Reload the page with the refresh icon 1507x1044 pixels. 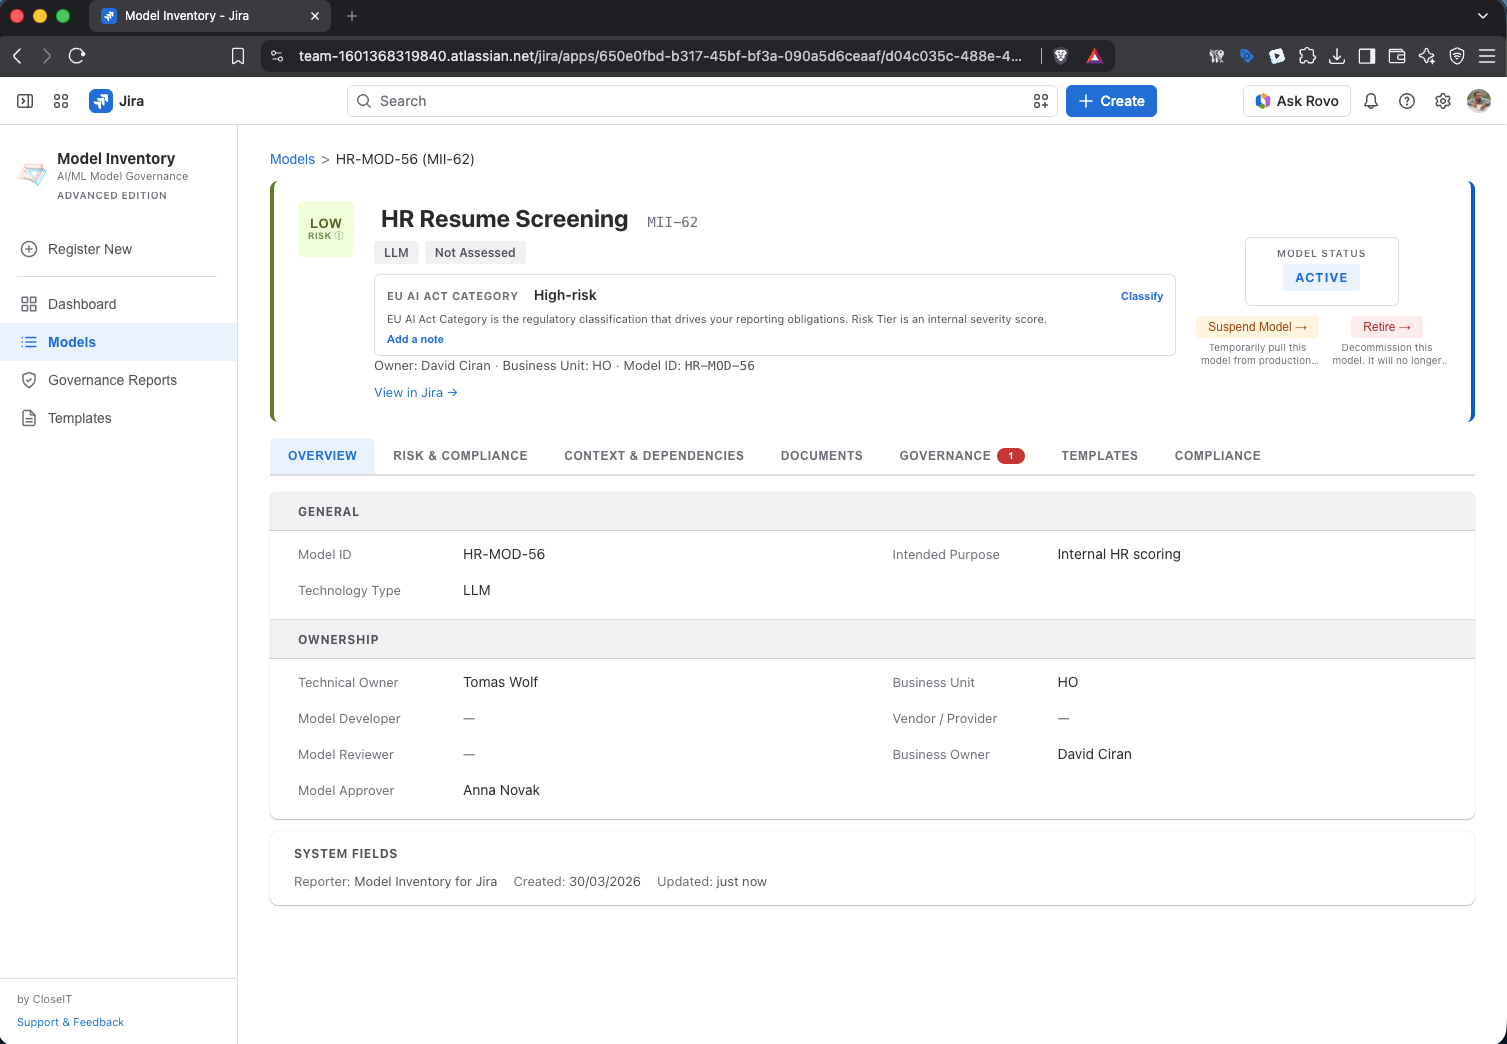tap(77, 56)
